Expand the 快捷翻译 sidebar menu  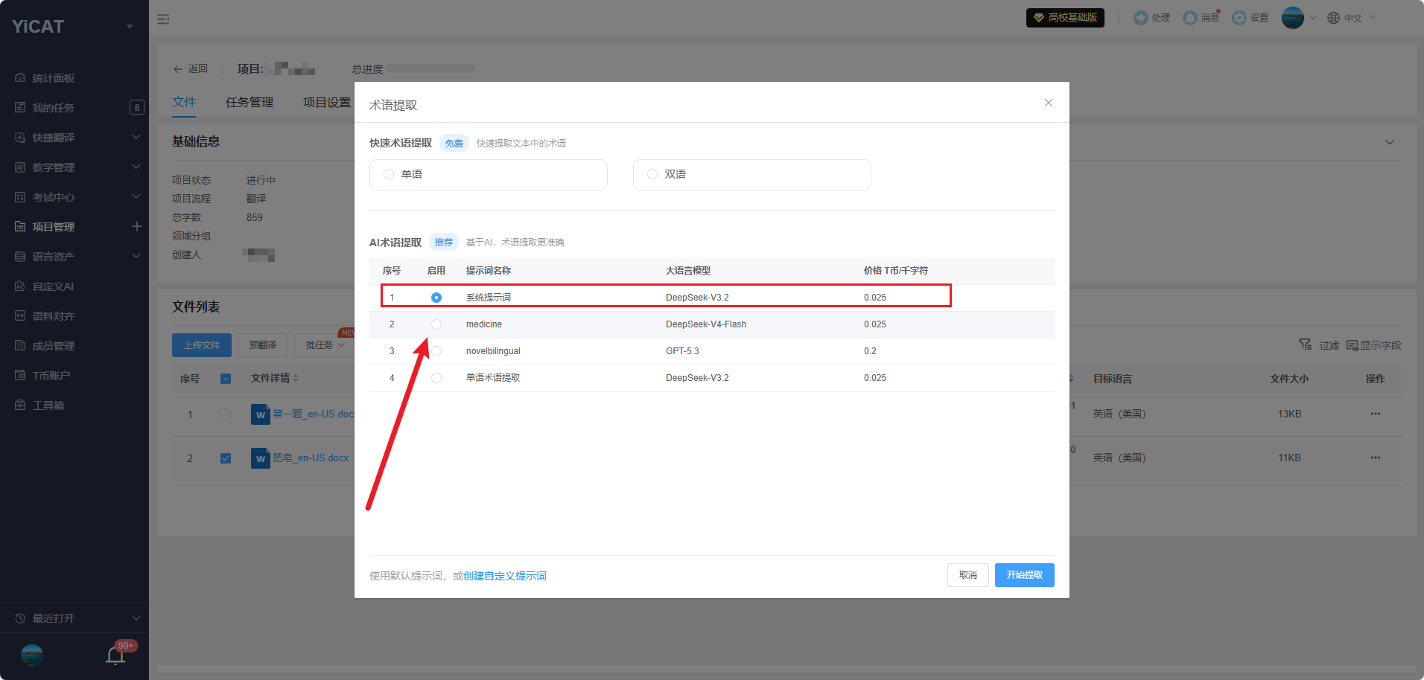pos(74,137)
